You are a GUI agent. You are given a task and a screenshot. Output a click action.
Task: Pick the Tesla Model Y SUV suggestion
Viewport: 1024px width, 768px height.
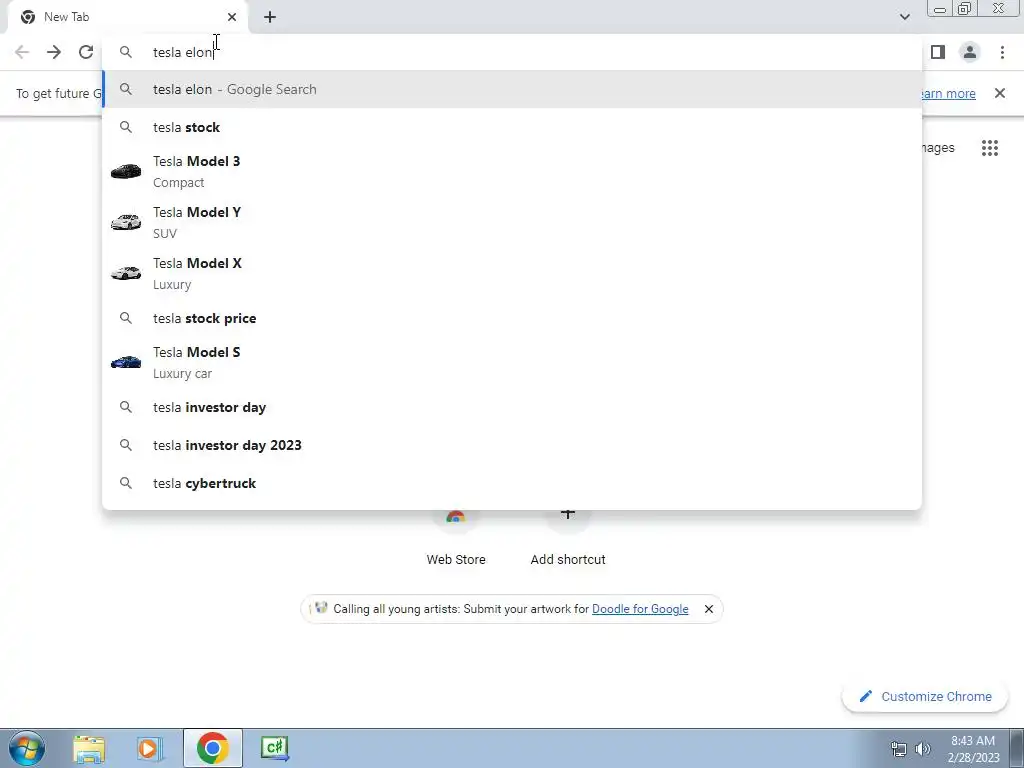coord(512,223)
